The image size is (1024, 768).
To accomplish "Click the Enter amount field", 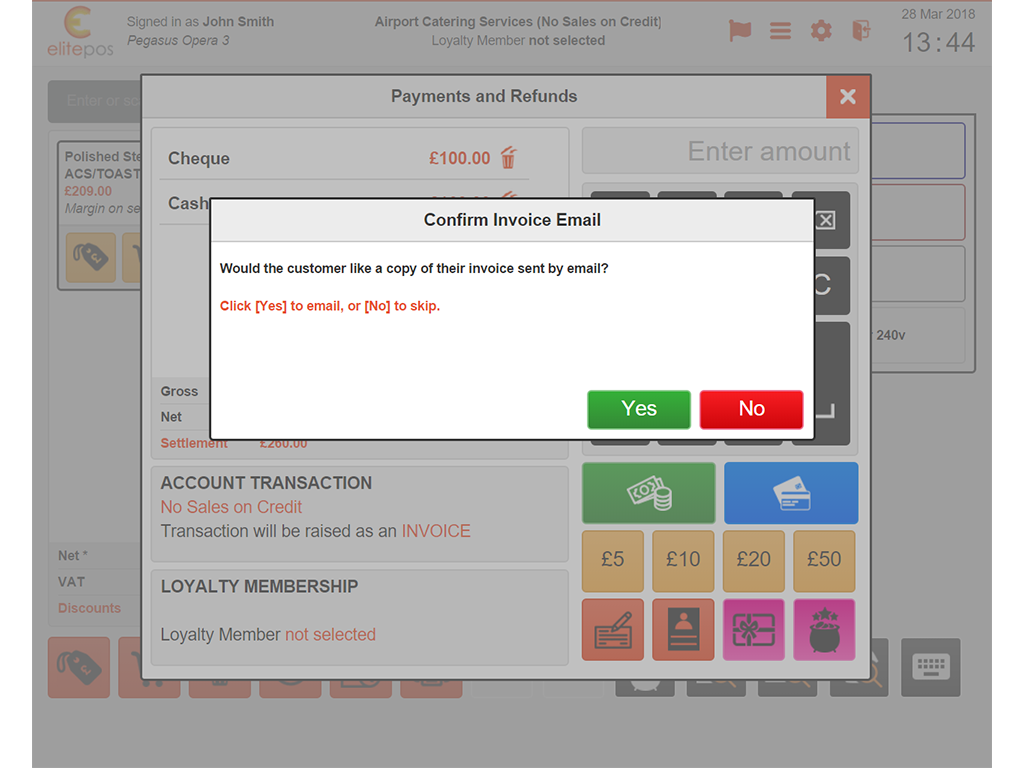I will point(720,152).
